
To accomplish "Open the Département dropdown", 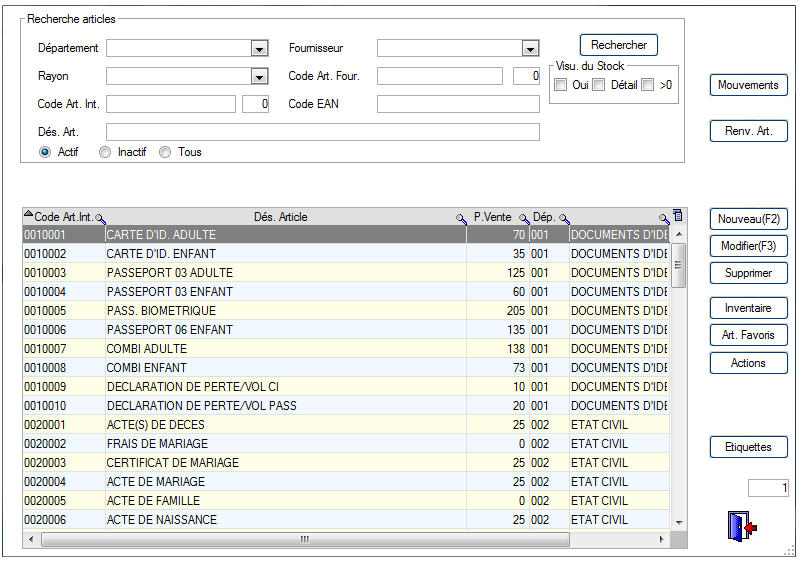I will point(260,49).
